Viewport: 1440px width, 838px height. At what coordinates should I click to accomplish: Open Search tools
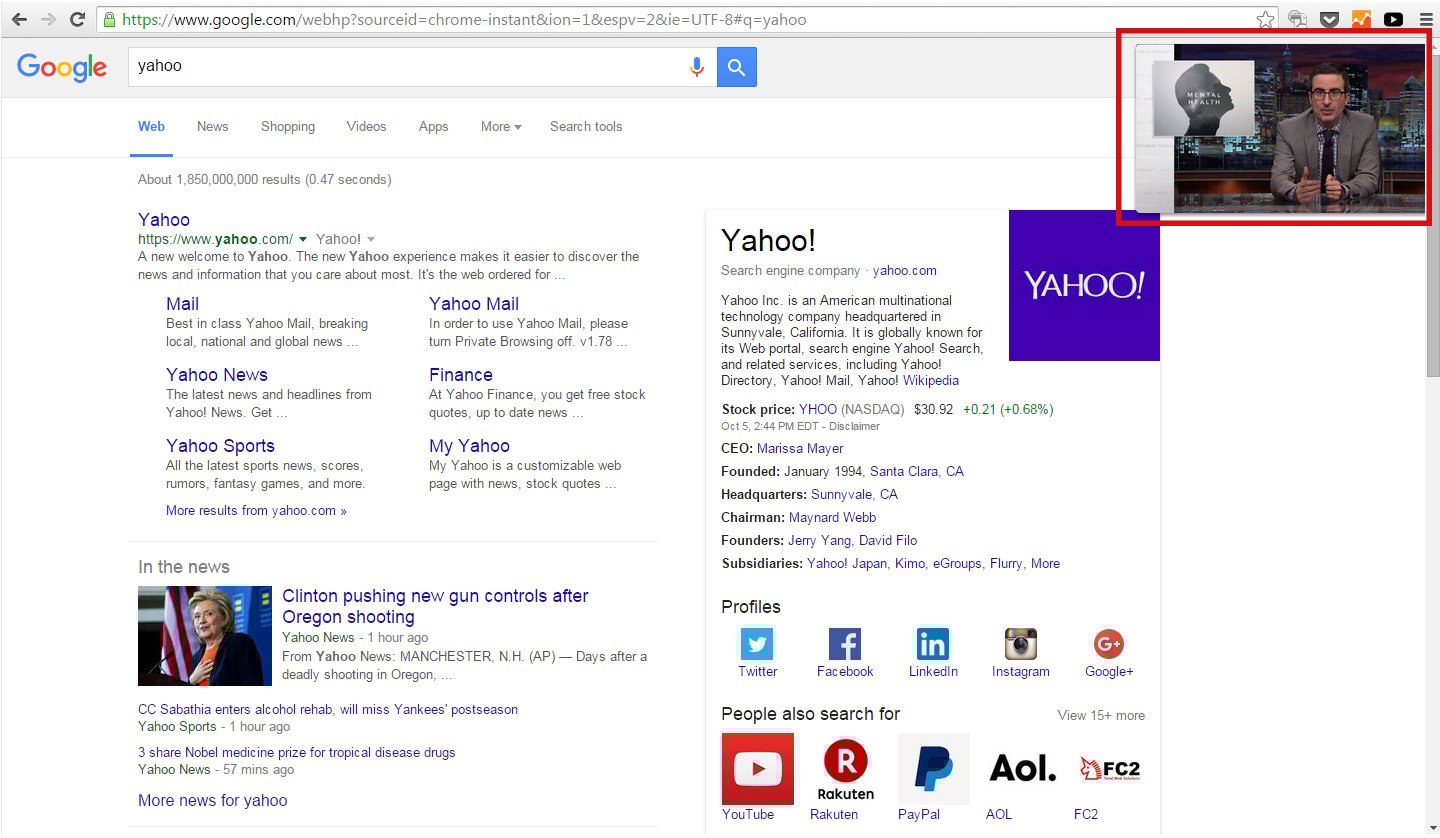[586, 127]
